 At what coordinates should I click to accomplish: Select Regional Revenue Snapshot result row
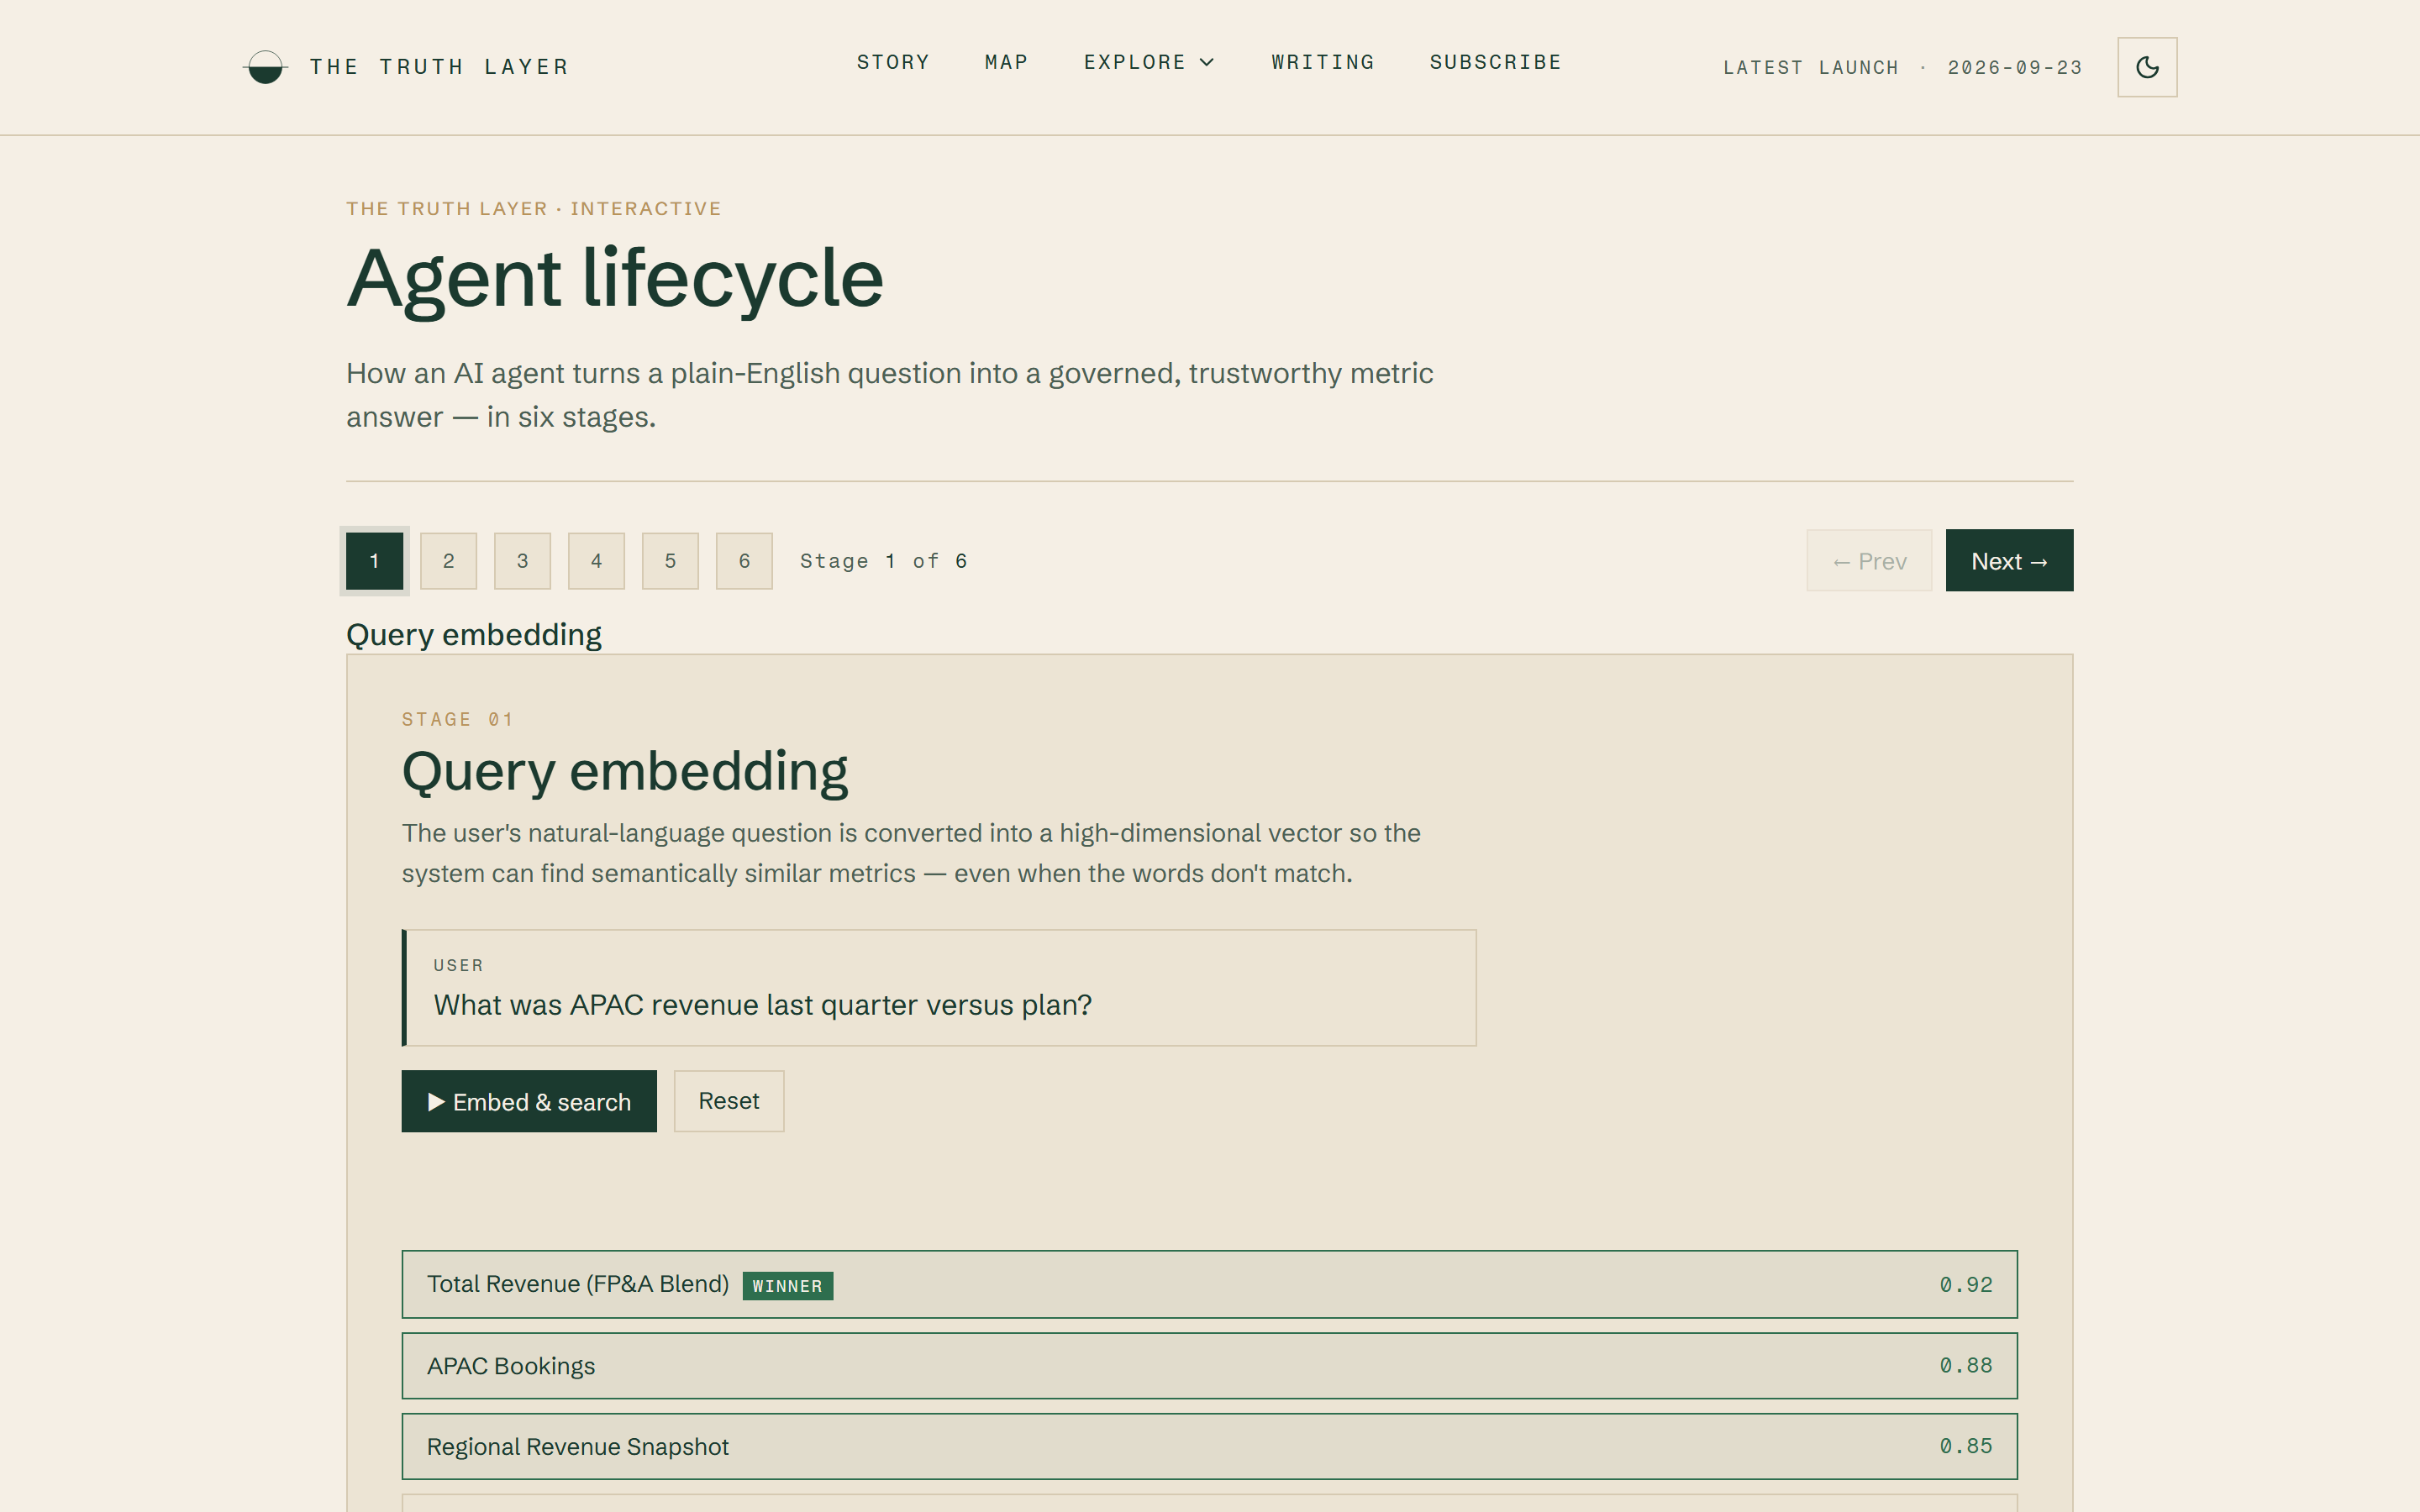[1209, 1447]
